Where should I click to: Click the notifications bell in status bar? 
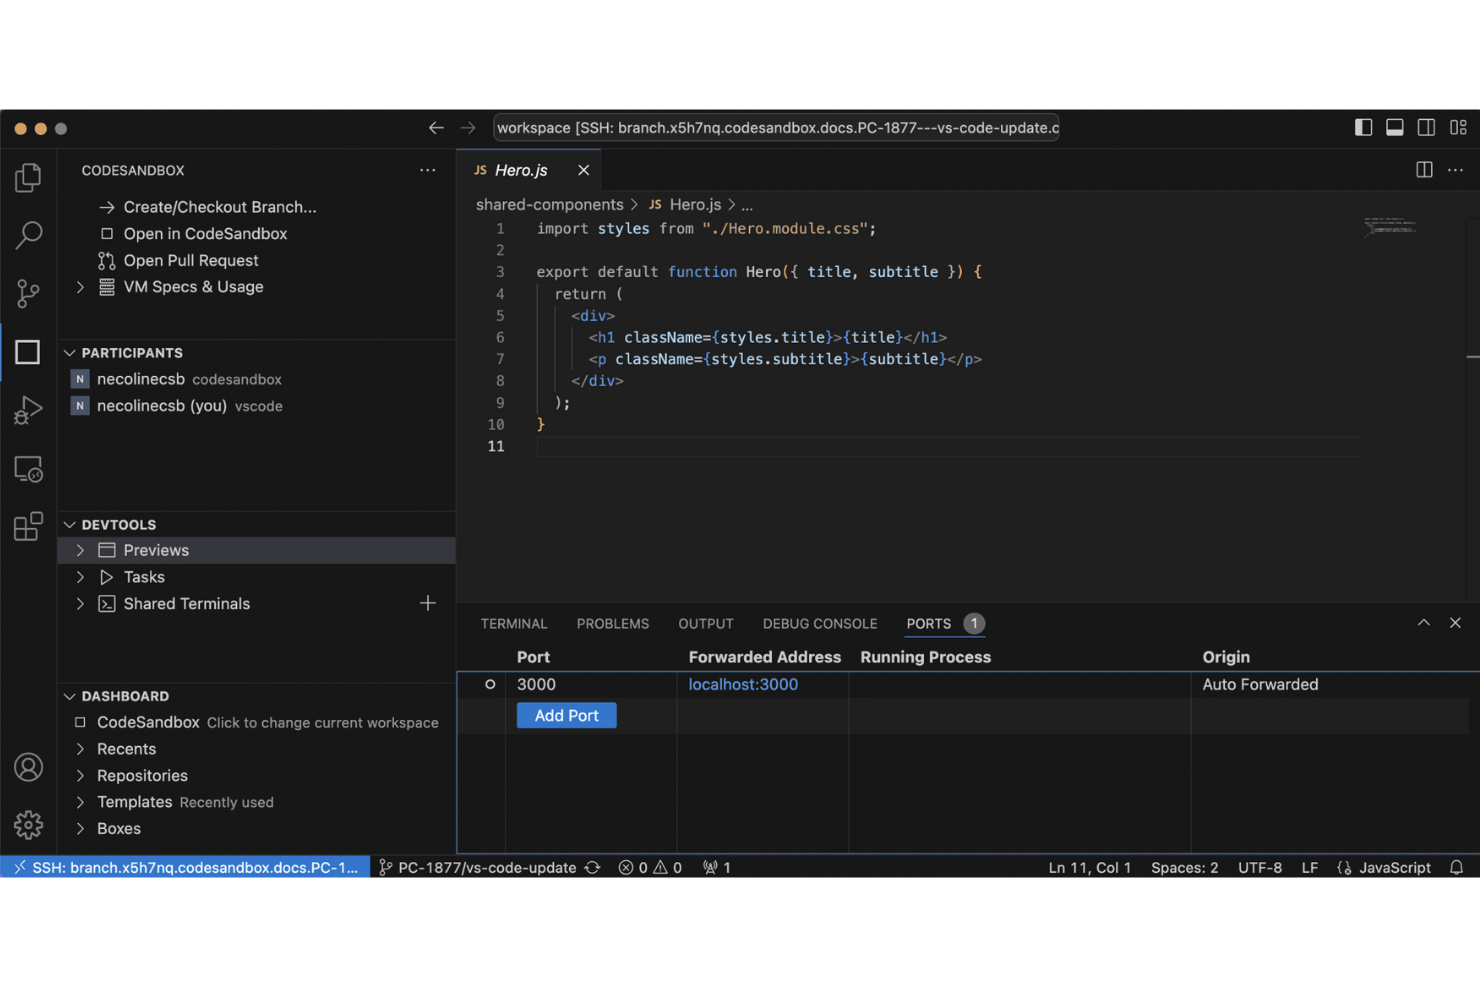click(x=1457, y=867)
